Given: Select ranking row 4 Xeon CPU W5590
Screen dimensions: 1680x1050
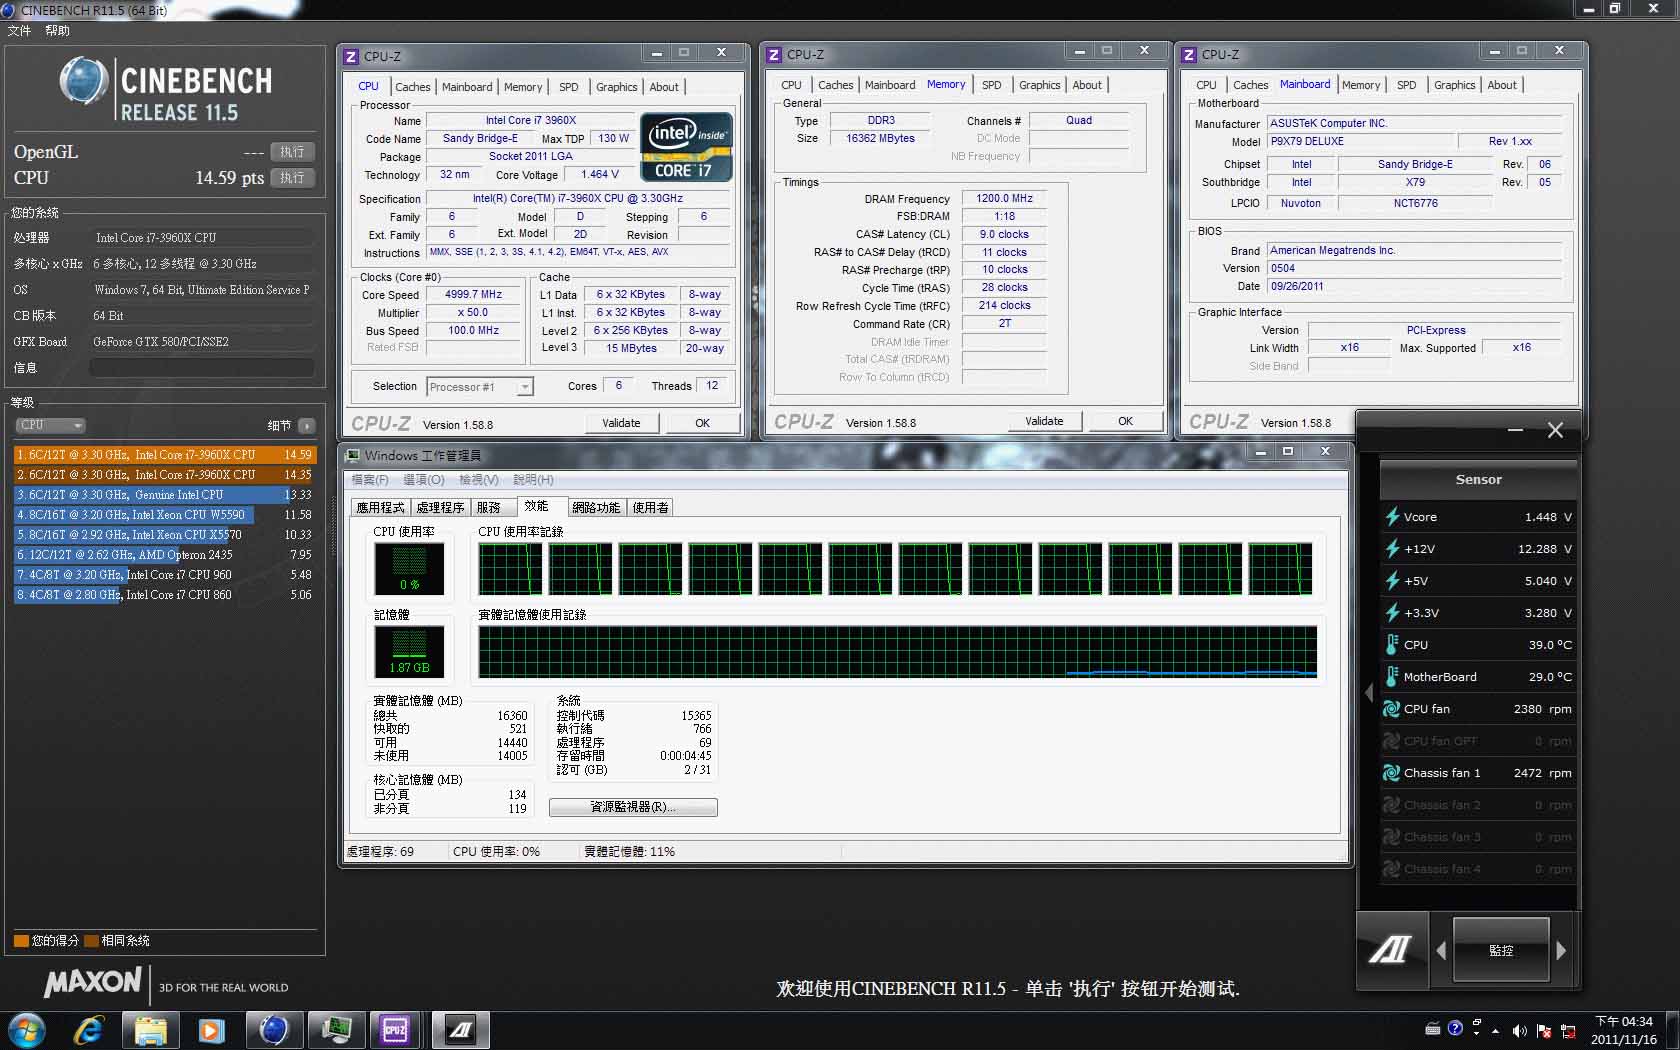Looking at the screenshot, I should 164,515.
